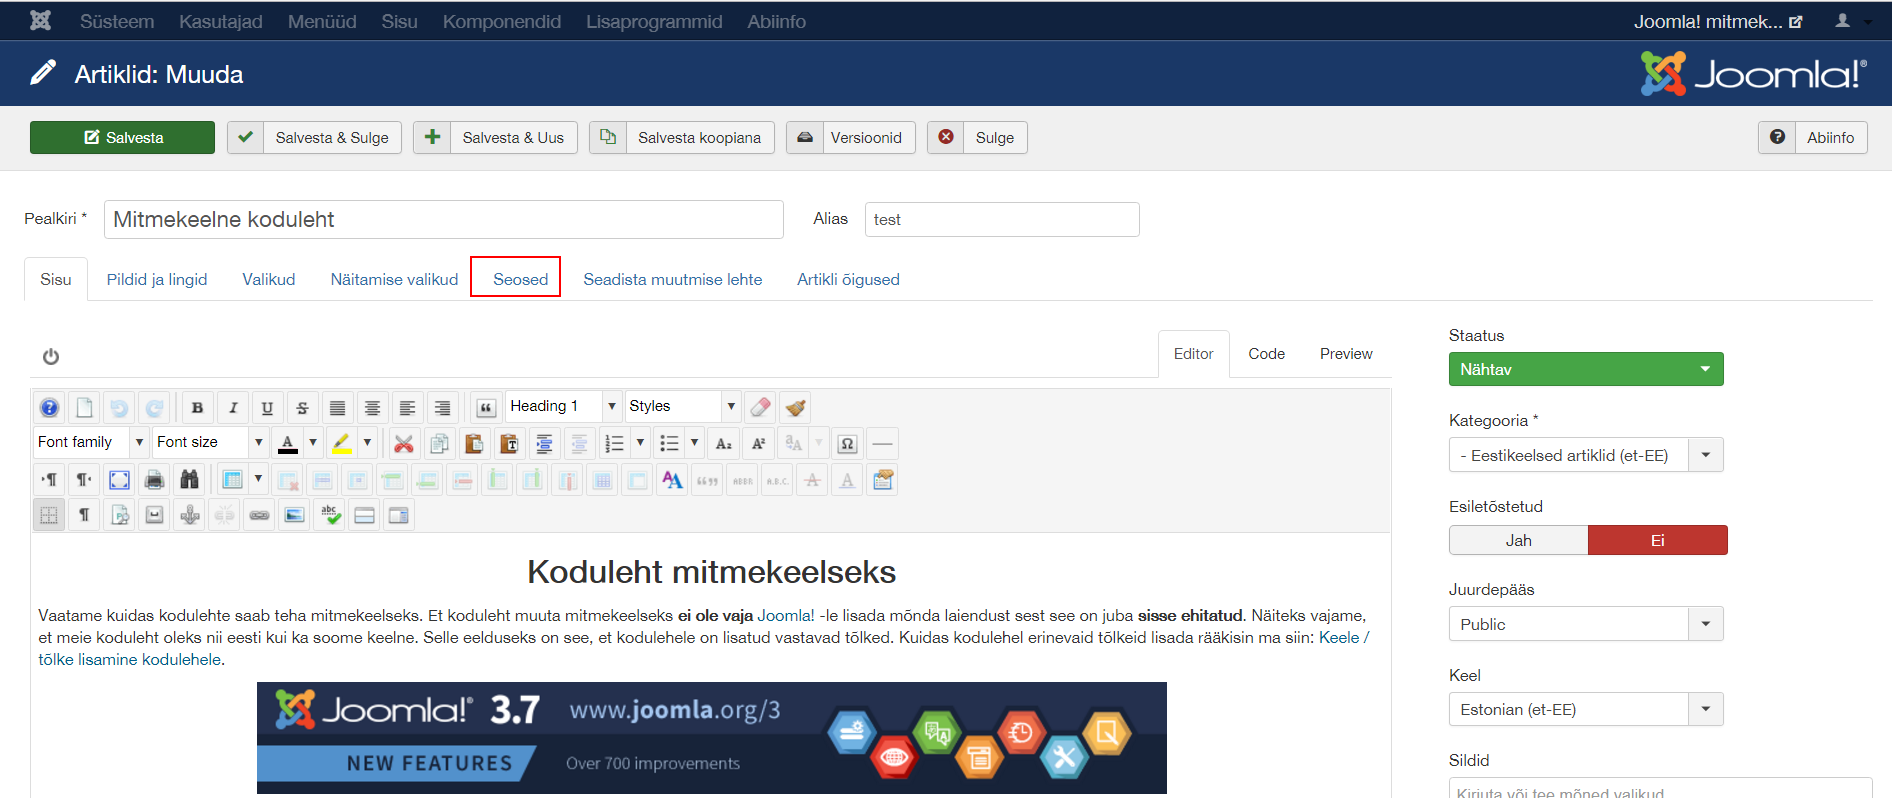Screen dimensions: 1892x798
Task: Click the Sildid tags input field
Action: point(1660,788)
